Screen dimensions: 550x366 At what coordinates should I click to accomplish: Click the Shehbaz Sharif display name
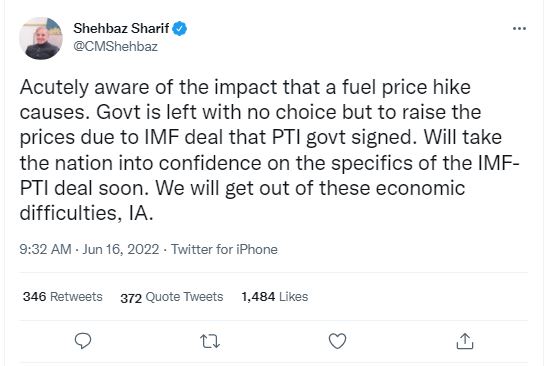click(121, 28)
